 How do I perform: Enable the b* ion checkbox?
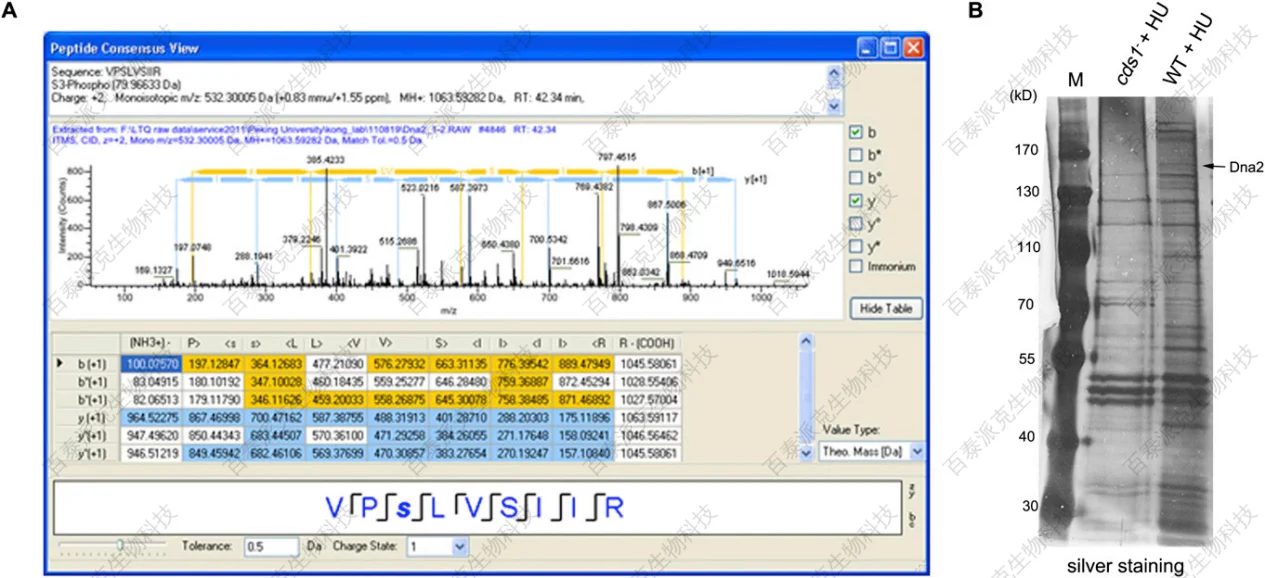tap(854, 156)
